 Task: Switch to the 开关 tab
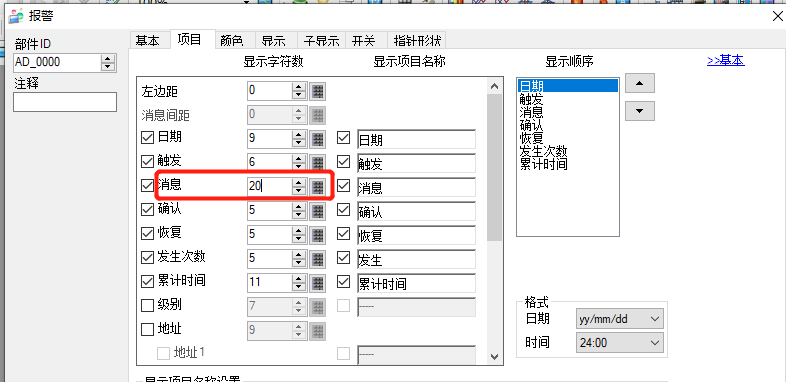coord(366,41)
